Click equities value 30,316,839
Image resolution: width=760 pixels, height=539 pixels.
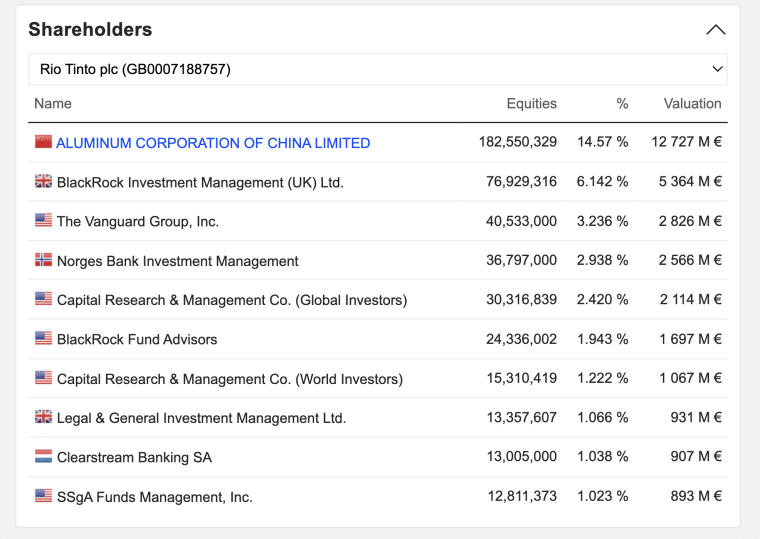[522, 300]
